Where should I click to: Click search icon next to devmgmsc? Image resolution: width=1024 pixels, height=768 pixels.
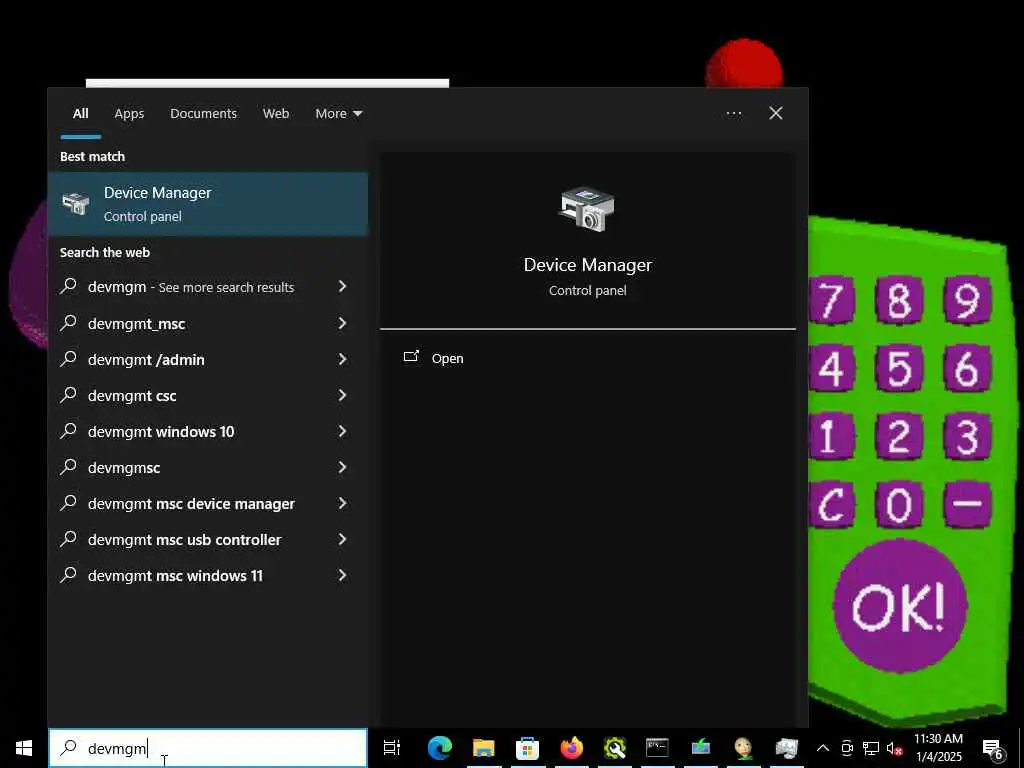pos(68,466)
